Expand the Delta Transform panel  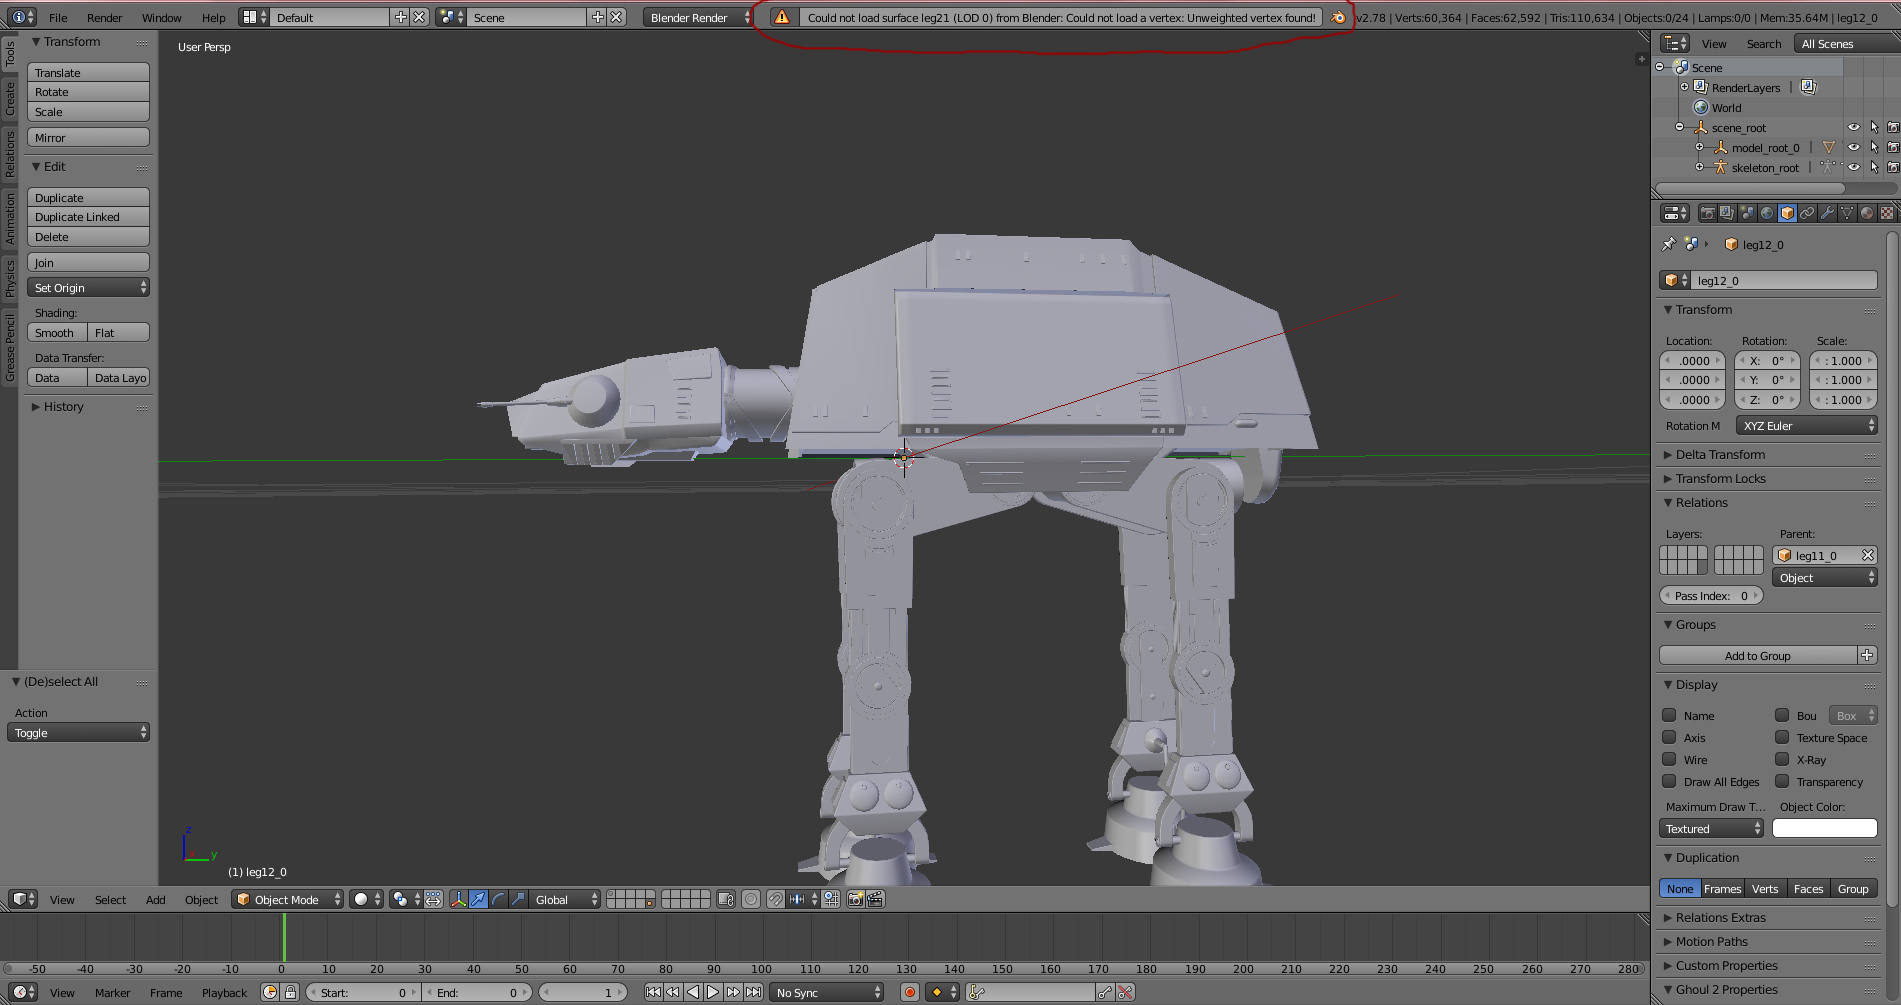(1720, 454)
